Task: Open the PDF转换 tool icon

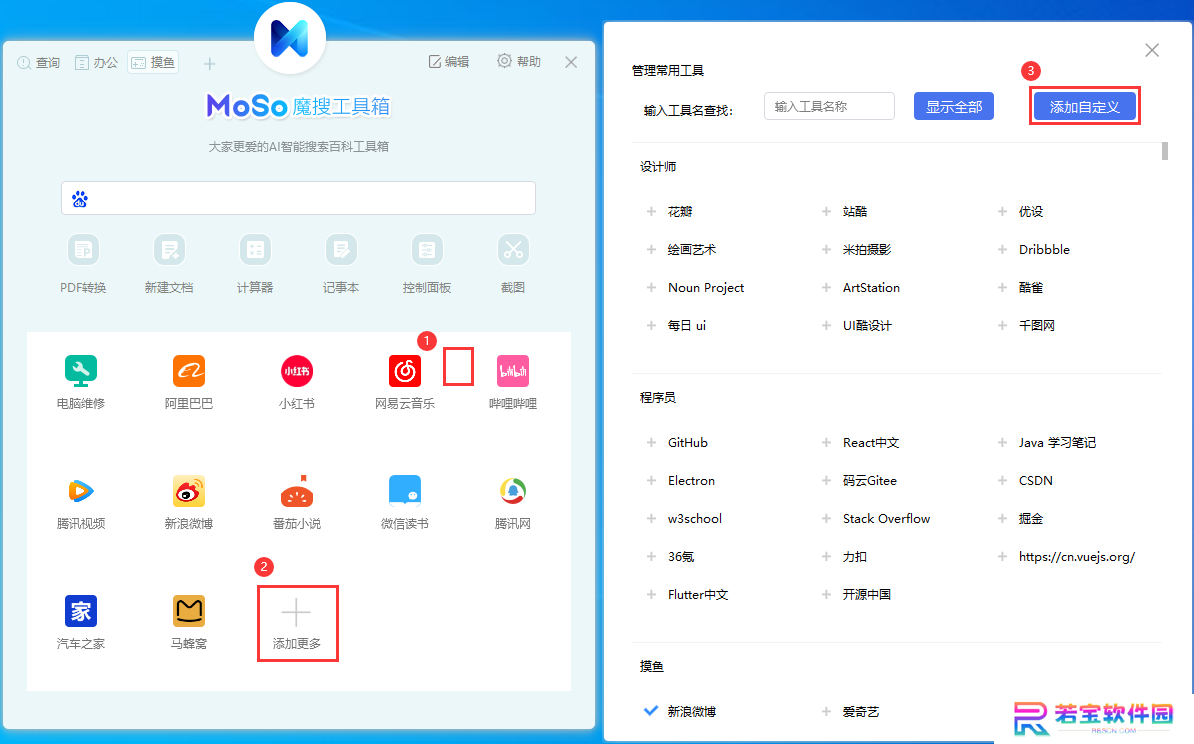Action: pyautogui.click(x=83, y=250)
